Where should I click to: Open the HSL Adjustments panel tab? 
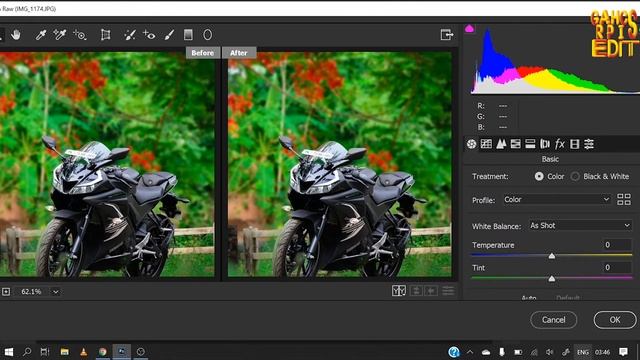516,144
